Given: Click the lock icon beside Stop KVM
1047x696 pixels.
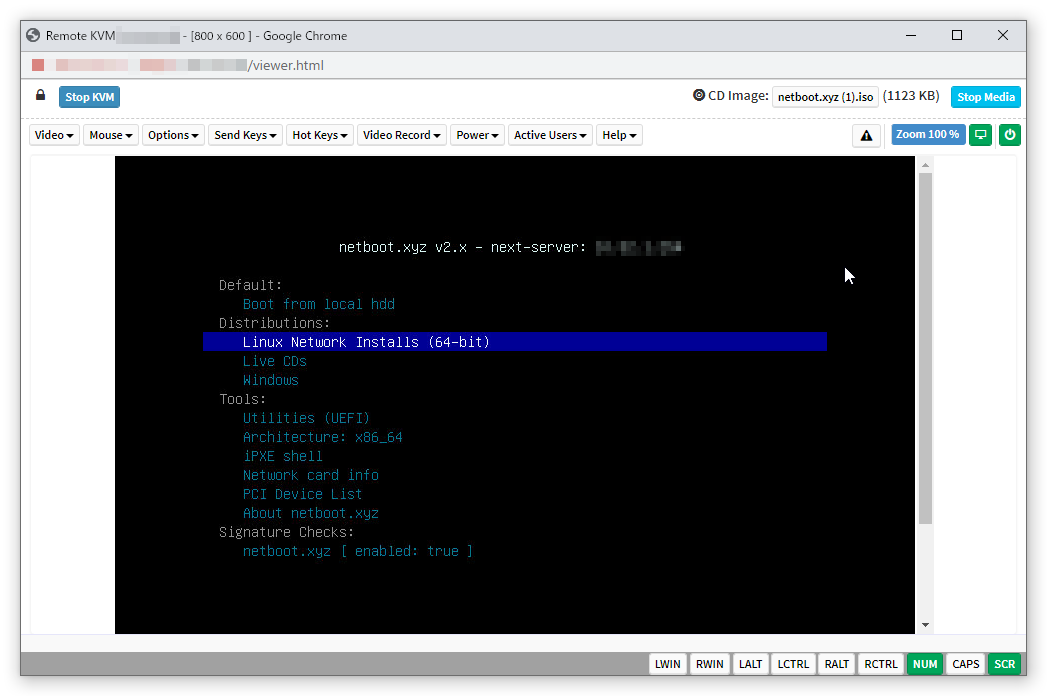Looking at the screenshot, I should 40,96.
